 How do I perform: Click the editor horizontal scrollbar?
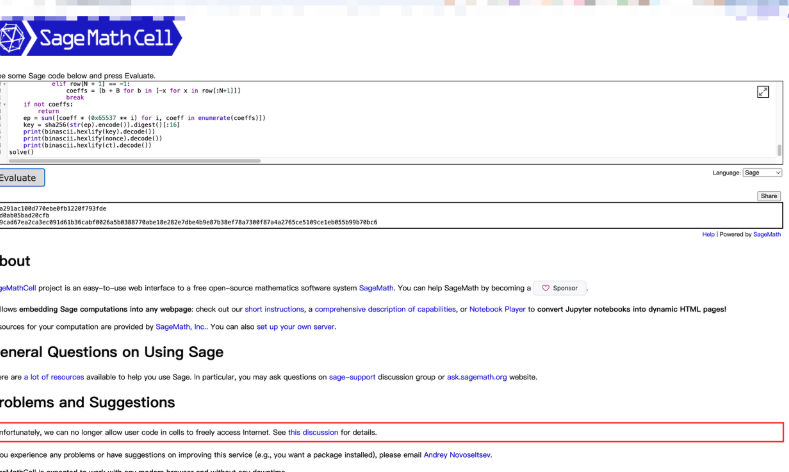[x=130, y=160]
